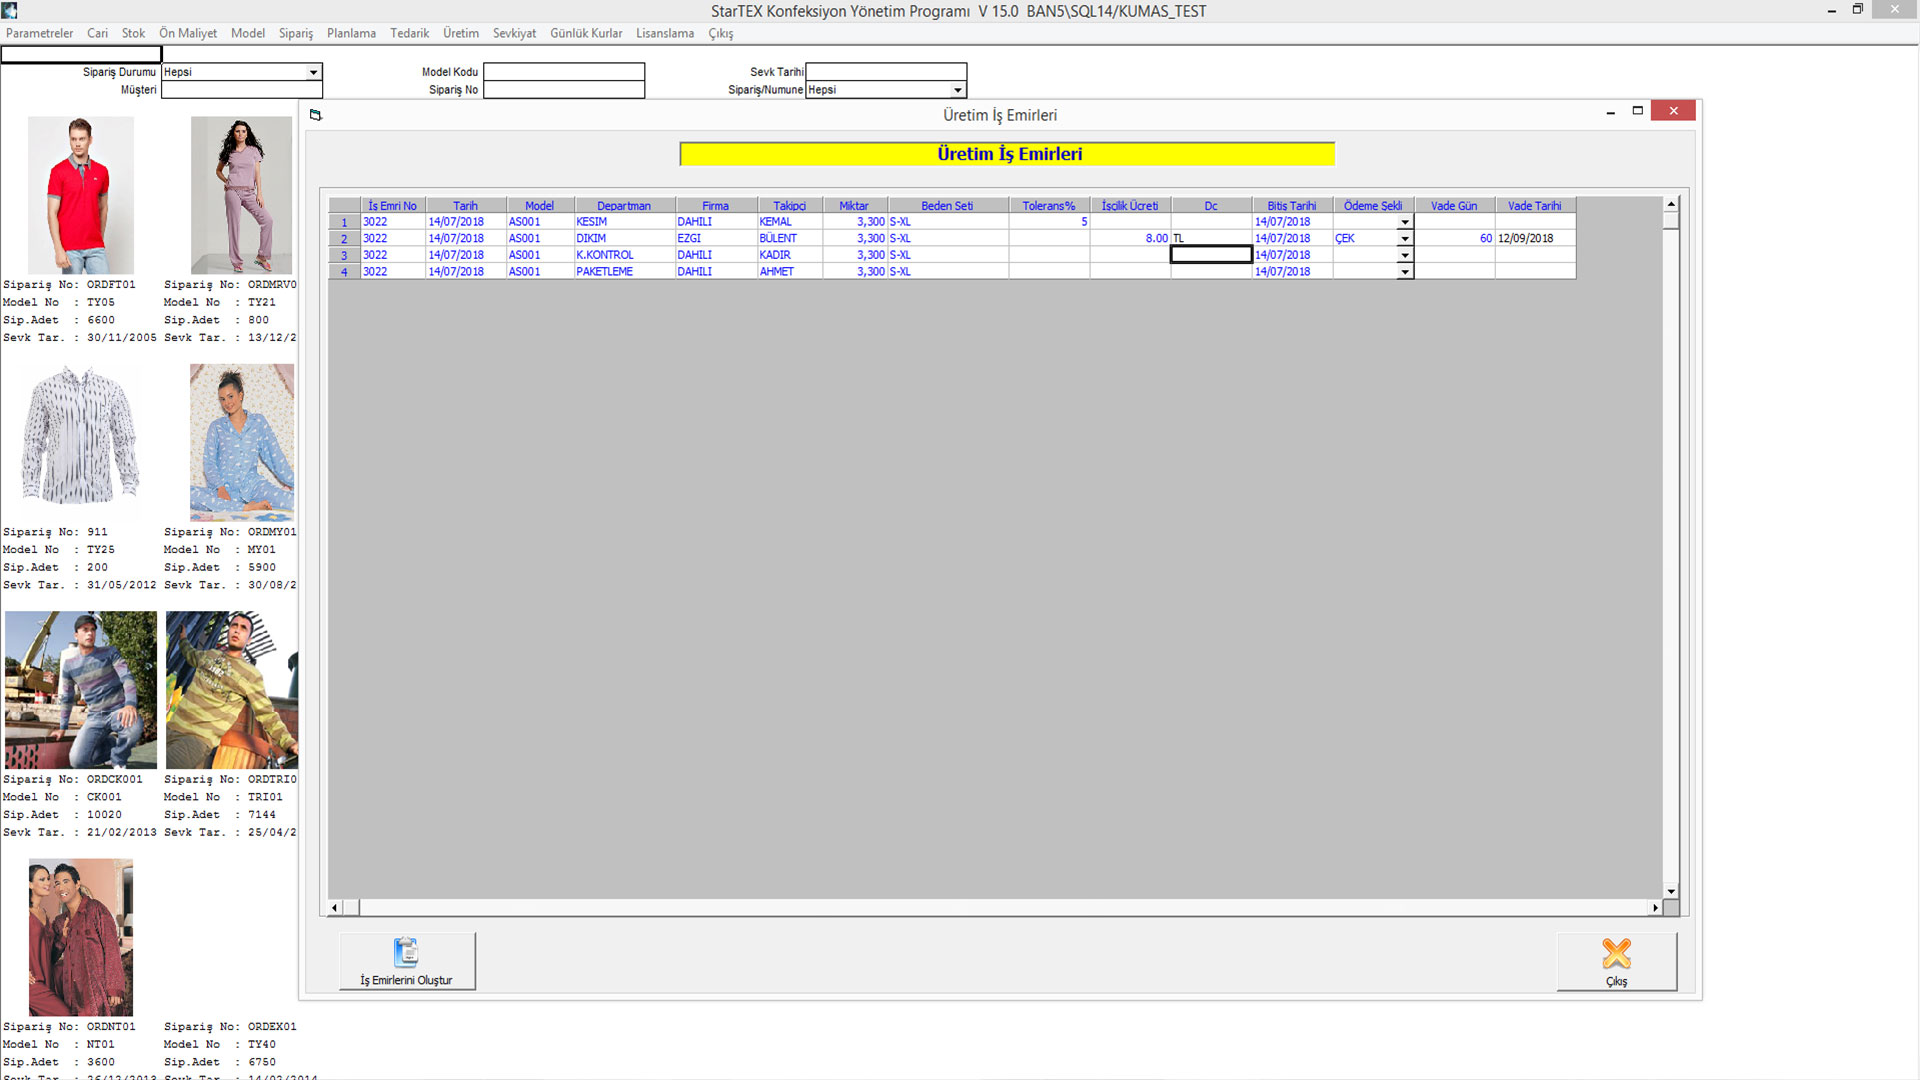Open the Sipariş Durumu dropdown
This screenshot has width=1920, height=1080.
click(313, 72)
